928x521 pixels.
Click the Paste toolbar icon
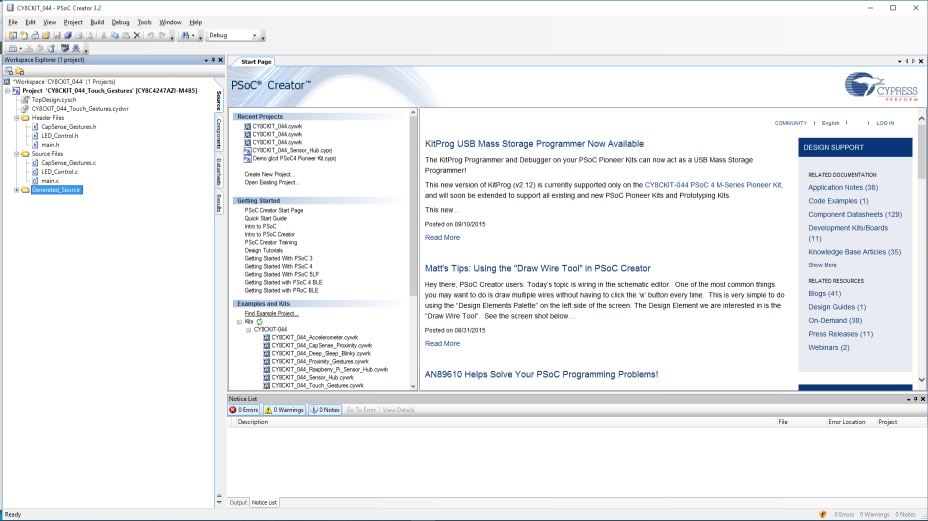click(x=125, y=36)
